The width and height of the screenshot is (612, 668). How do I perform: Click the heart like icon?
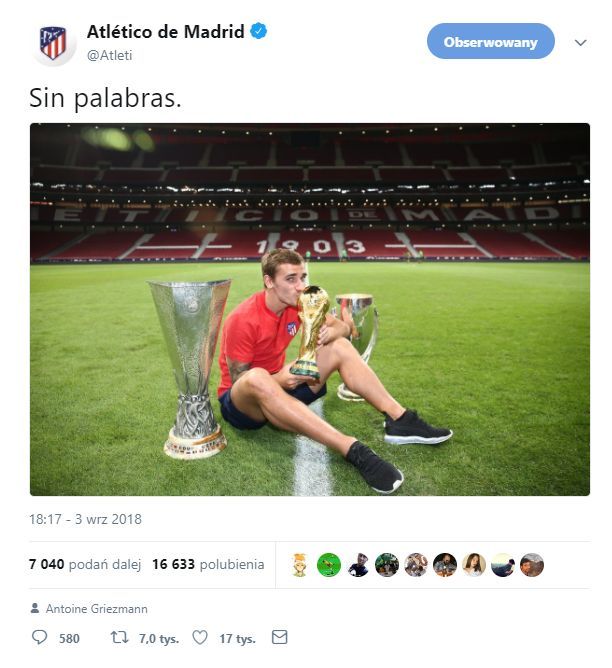200,637
